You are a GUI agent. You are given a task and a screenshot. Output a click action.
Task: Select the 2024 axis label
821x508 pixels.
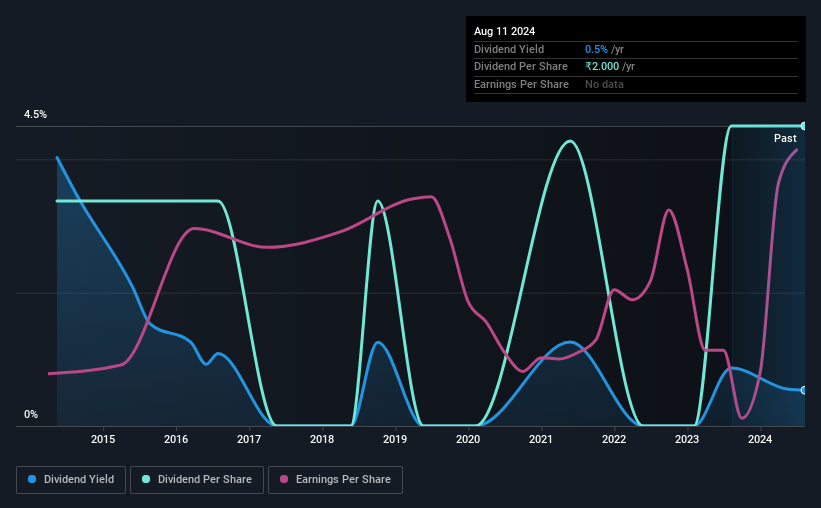click(x=760, y=439)
